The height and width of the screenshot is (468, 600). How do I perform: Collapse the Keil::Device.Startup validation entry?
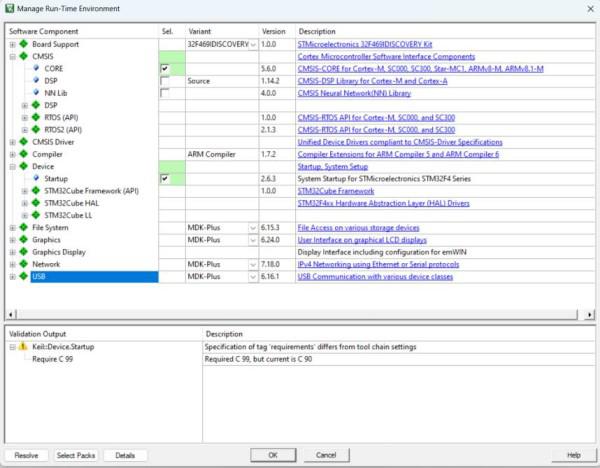point(13,347)
